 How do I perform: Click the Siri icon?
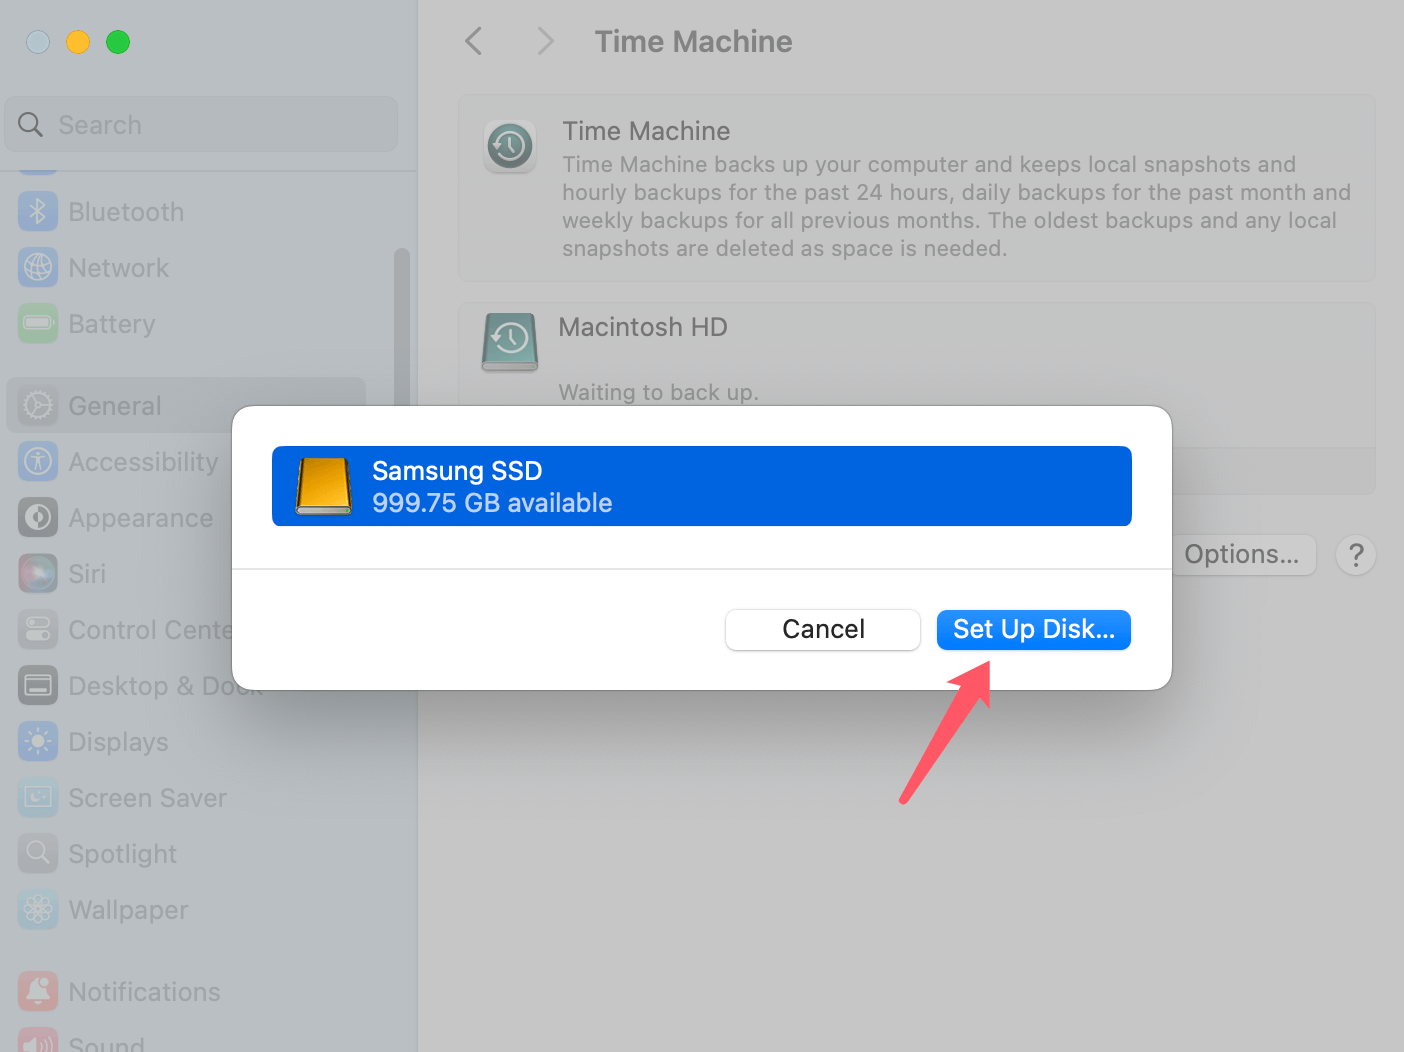click(38, 574)
